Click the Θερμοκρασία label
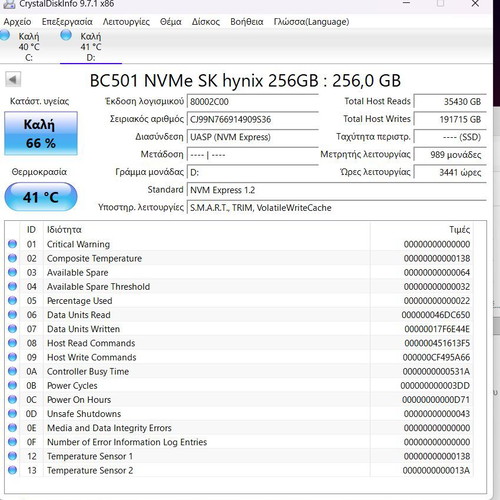 click(39, 172)
